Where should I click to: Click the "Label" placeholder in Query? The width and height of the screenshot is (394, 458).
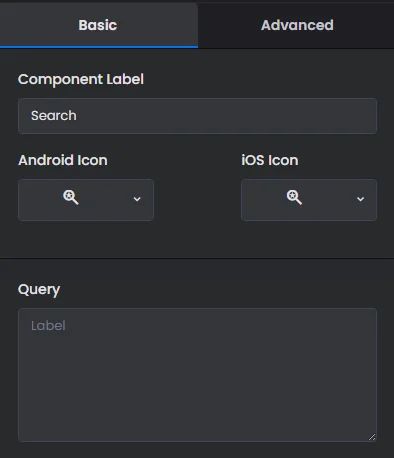48,326
